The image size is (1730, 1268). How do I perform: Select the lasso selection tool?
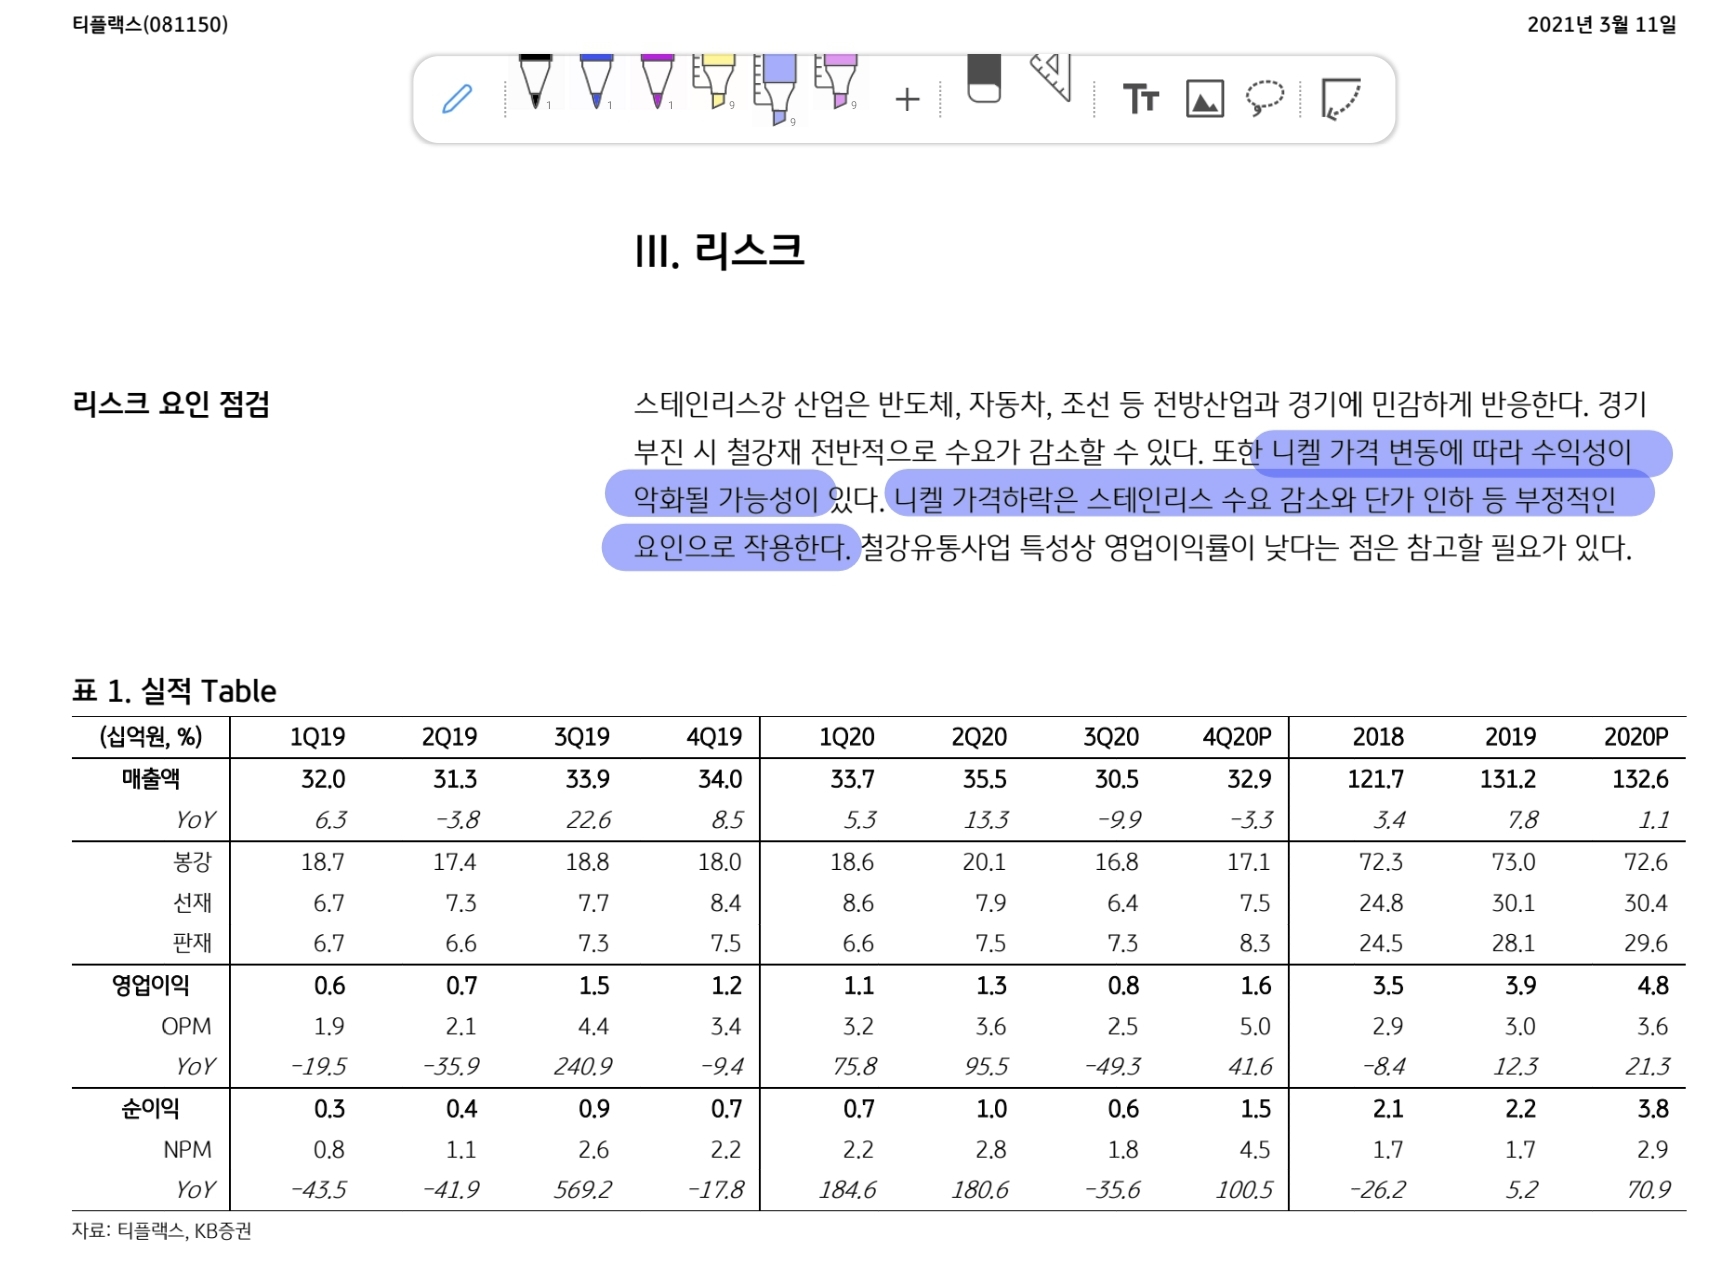(x=1264, y=98)
